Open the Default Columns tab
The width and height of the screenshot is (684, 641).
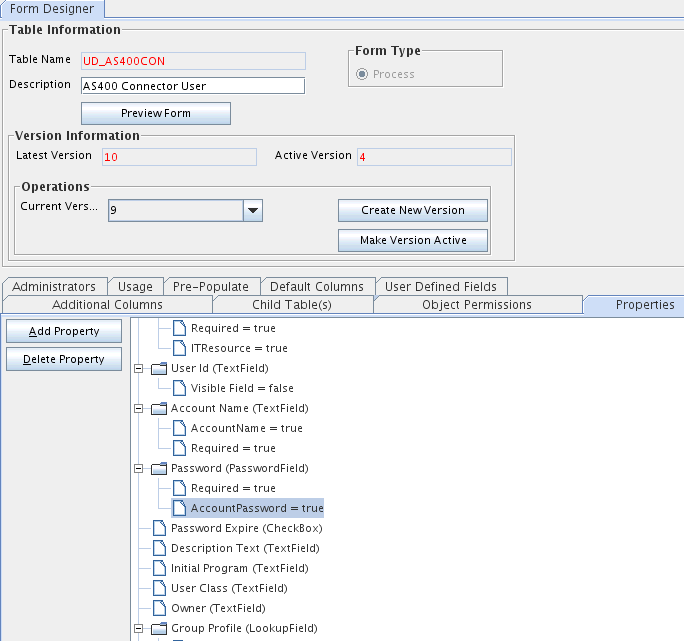317,287
